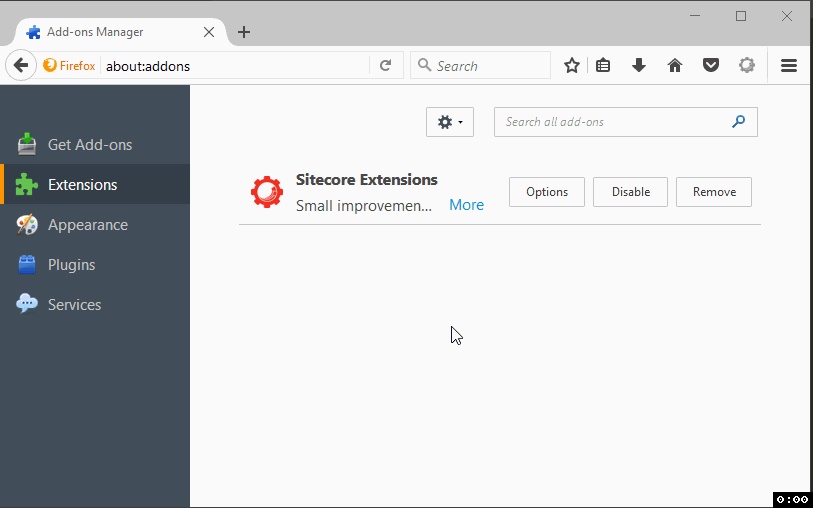Focus the Search all add-ons field
The width and height of the screenshot is (813, 508).
pyautogui.click(x=625, y=122)
